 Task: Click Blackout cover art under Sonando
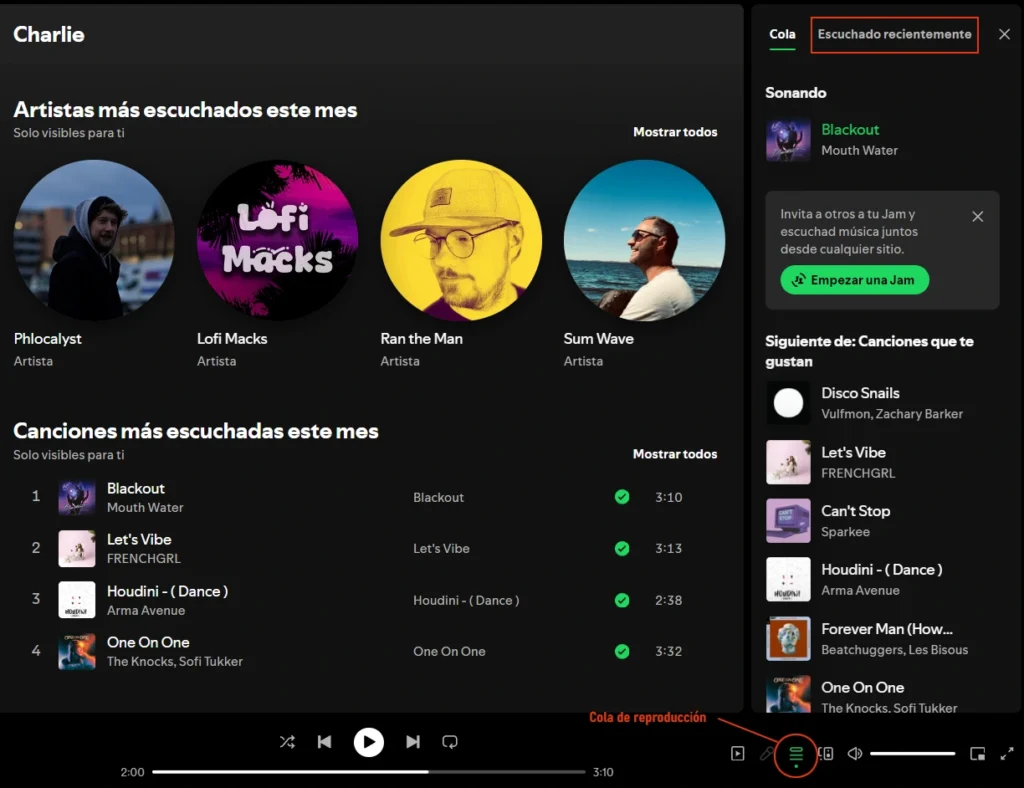(x=788, y=139)
